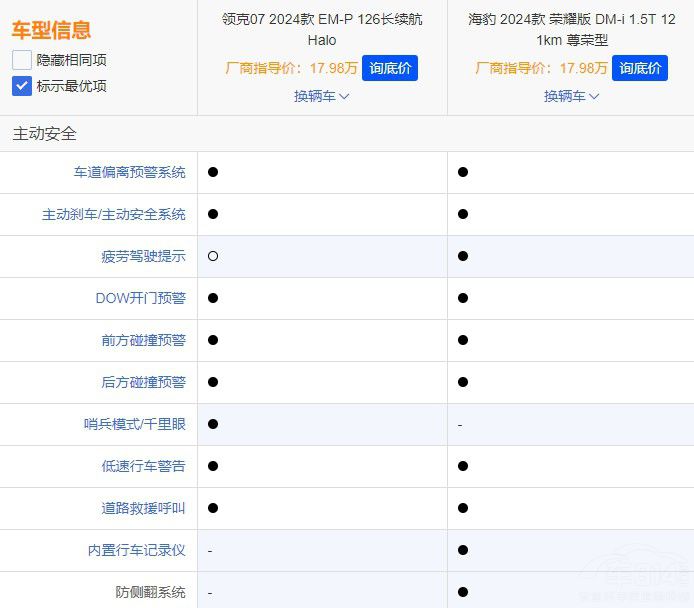Open 海豹 2024款 荣耀版 model title link
This screenshot has height=608, width=694.
tap(571, 30)
